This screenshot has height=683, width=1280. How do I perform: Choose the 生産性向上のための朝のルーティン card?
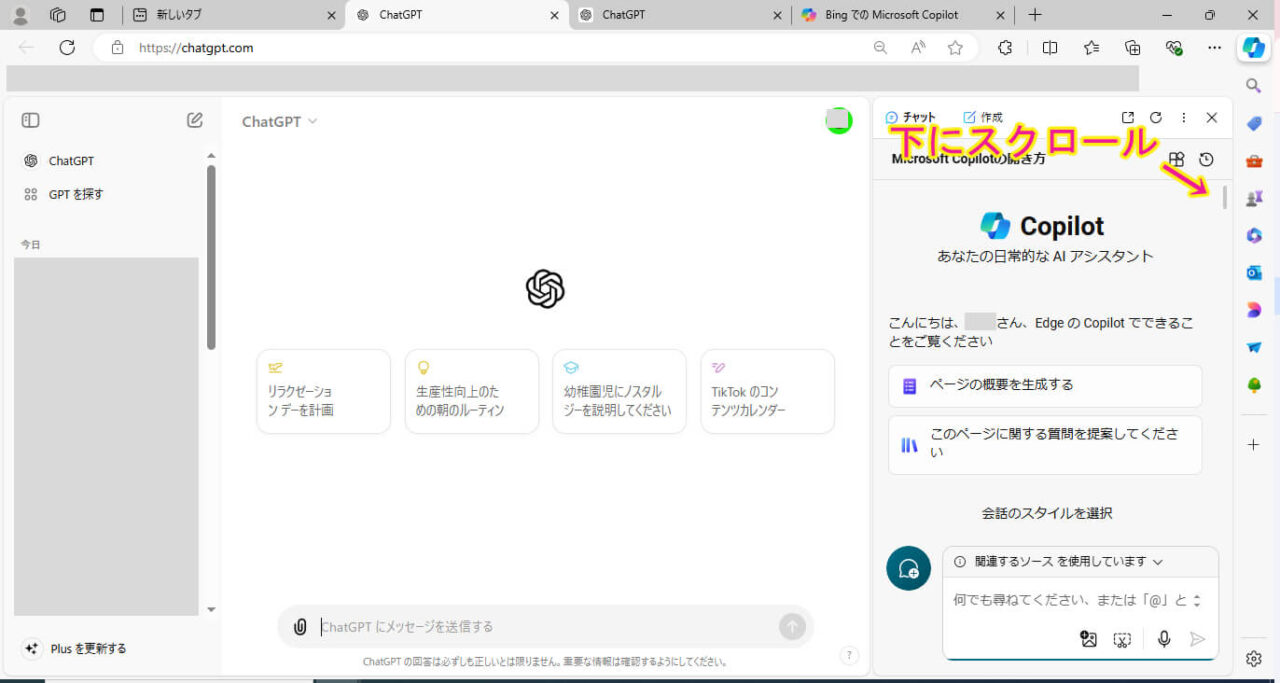pos(471,391)
